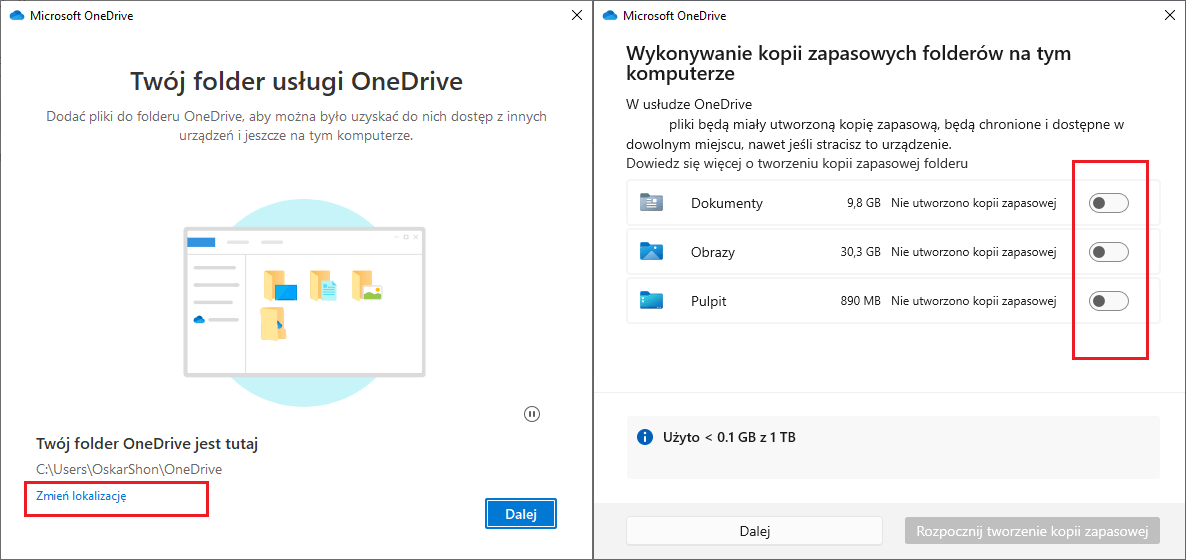
Task: Click the Obrazy folder icon
Action: point(651,252)
